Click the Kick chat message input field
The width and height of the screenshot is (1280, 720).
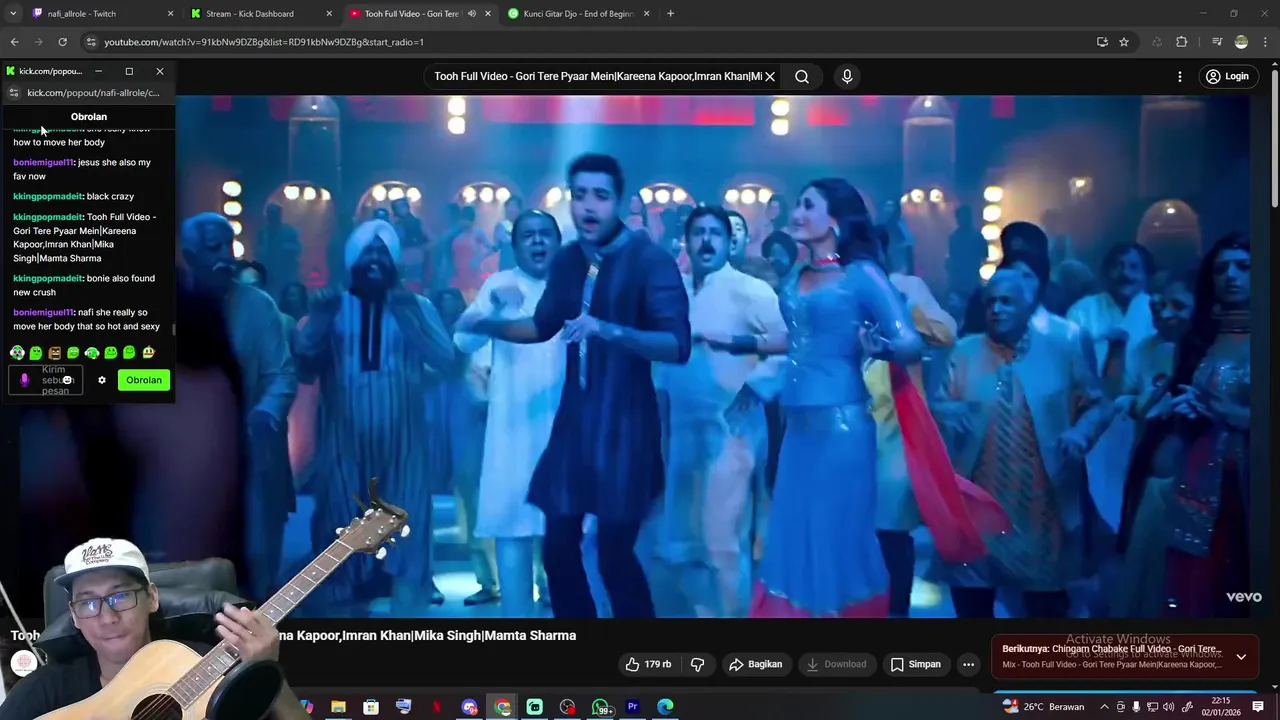(46, 380)
